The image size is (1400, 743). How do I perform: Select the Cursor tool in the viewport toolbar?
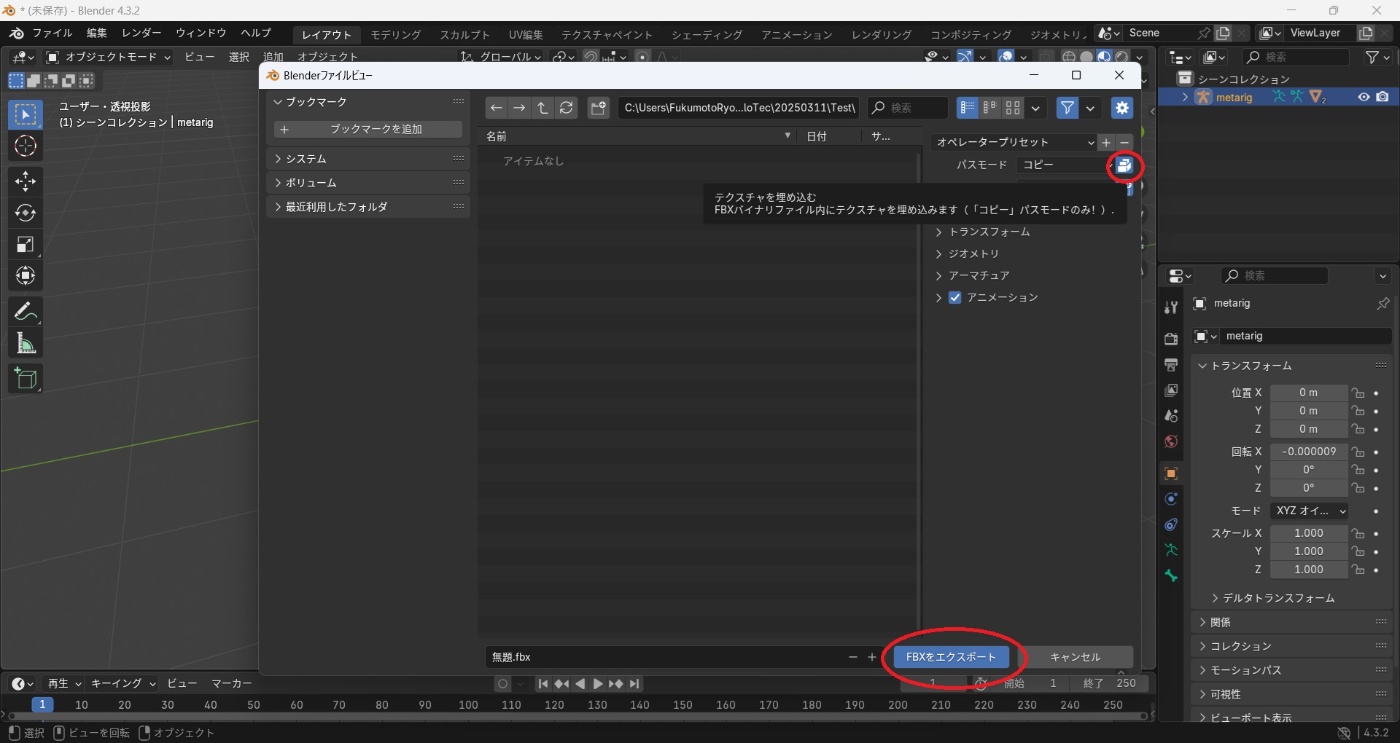coord(25,146)
